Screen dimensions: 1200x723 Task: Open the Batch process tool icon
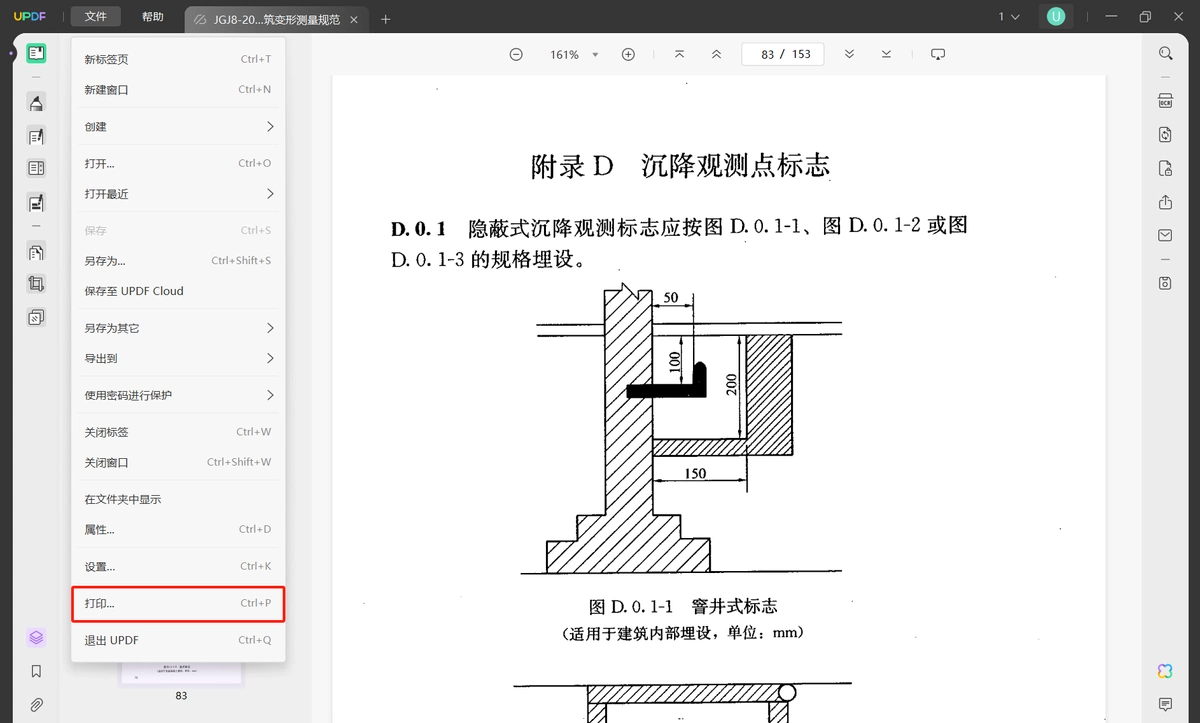[x=36, y=317]
